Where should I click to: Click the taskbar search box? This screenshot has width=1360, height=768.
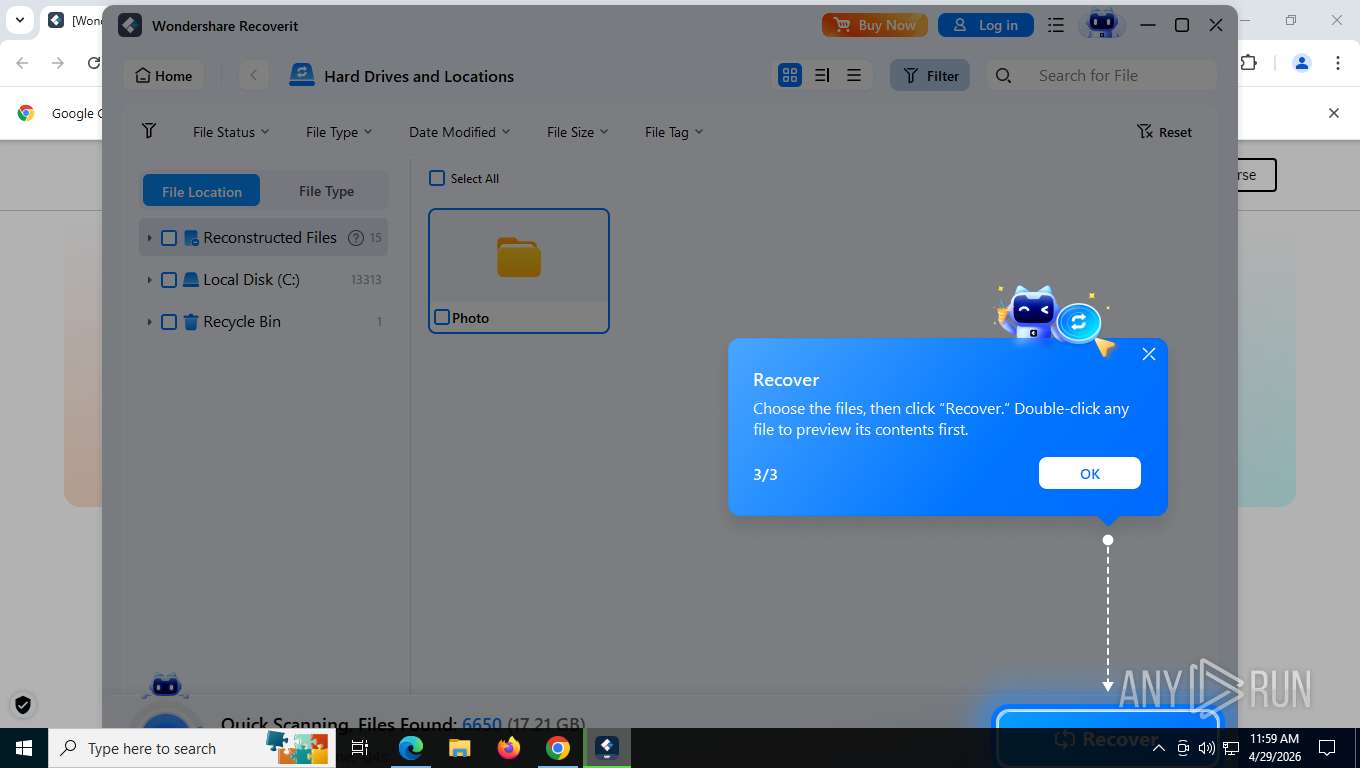(x=190, y=748)
